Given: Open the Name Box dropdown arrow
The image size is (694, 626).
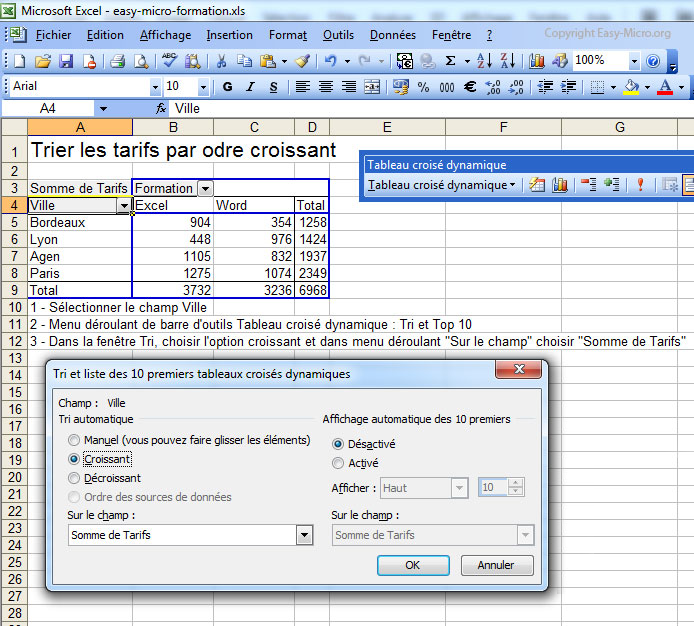Looking at the screenshot, I should click(103, 109).
